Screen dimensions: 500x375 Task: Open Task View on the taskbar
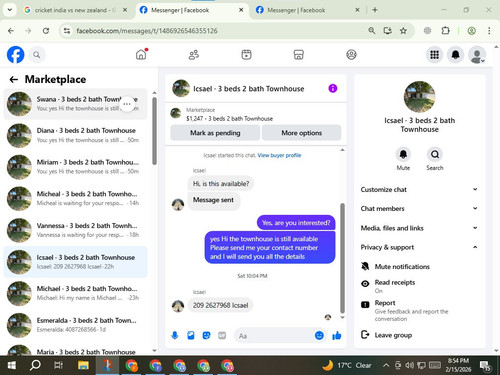pos(59,365)
